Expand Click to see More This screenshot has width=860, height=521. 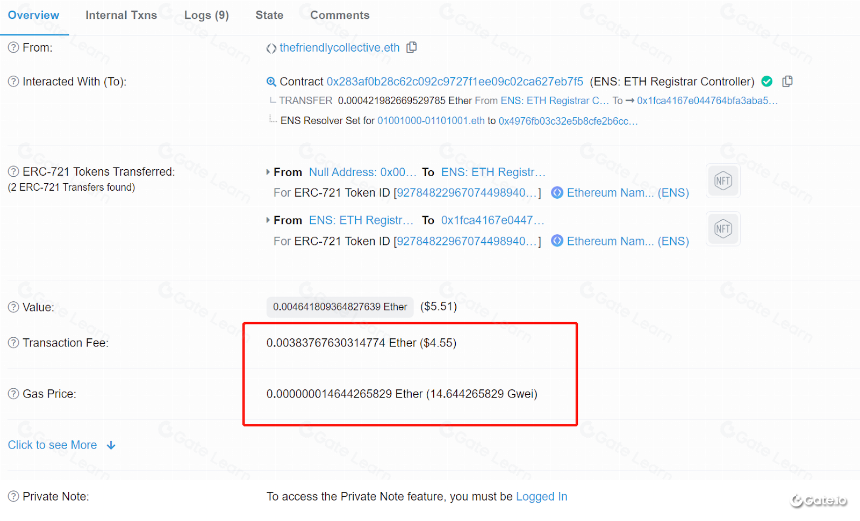[x=61, y=445]
